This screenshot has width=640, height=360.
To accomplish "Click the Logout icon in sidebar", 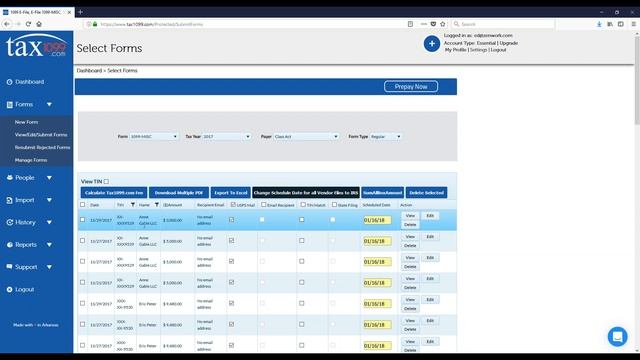I will pos(9,289).
